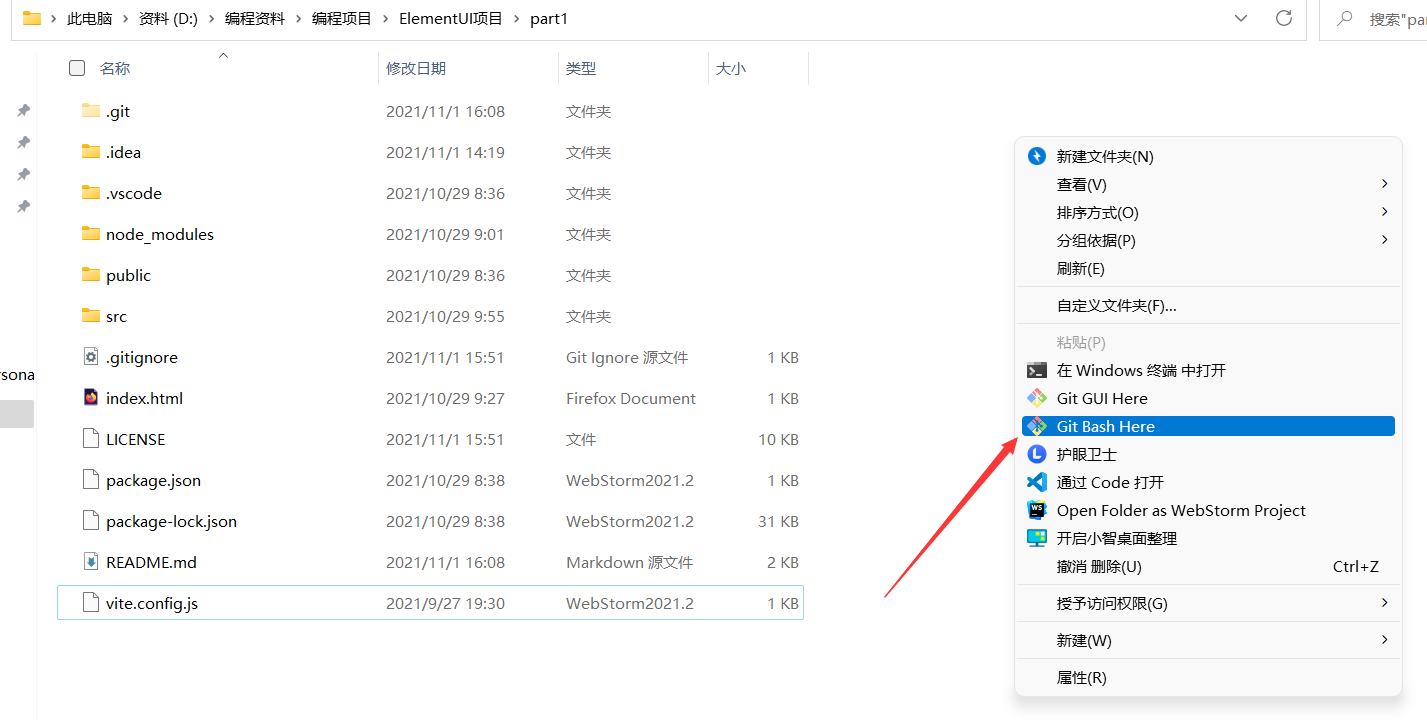The height and width of the screenshot is (720, 1427).
Task: Click the 31 KB size cell
Action: pos(777,521)
